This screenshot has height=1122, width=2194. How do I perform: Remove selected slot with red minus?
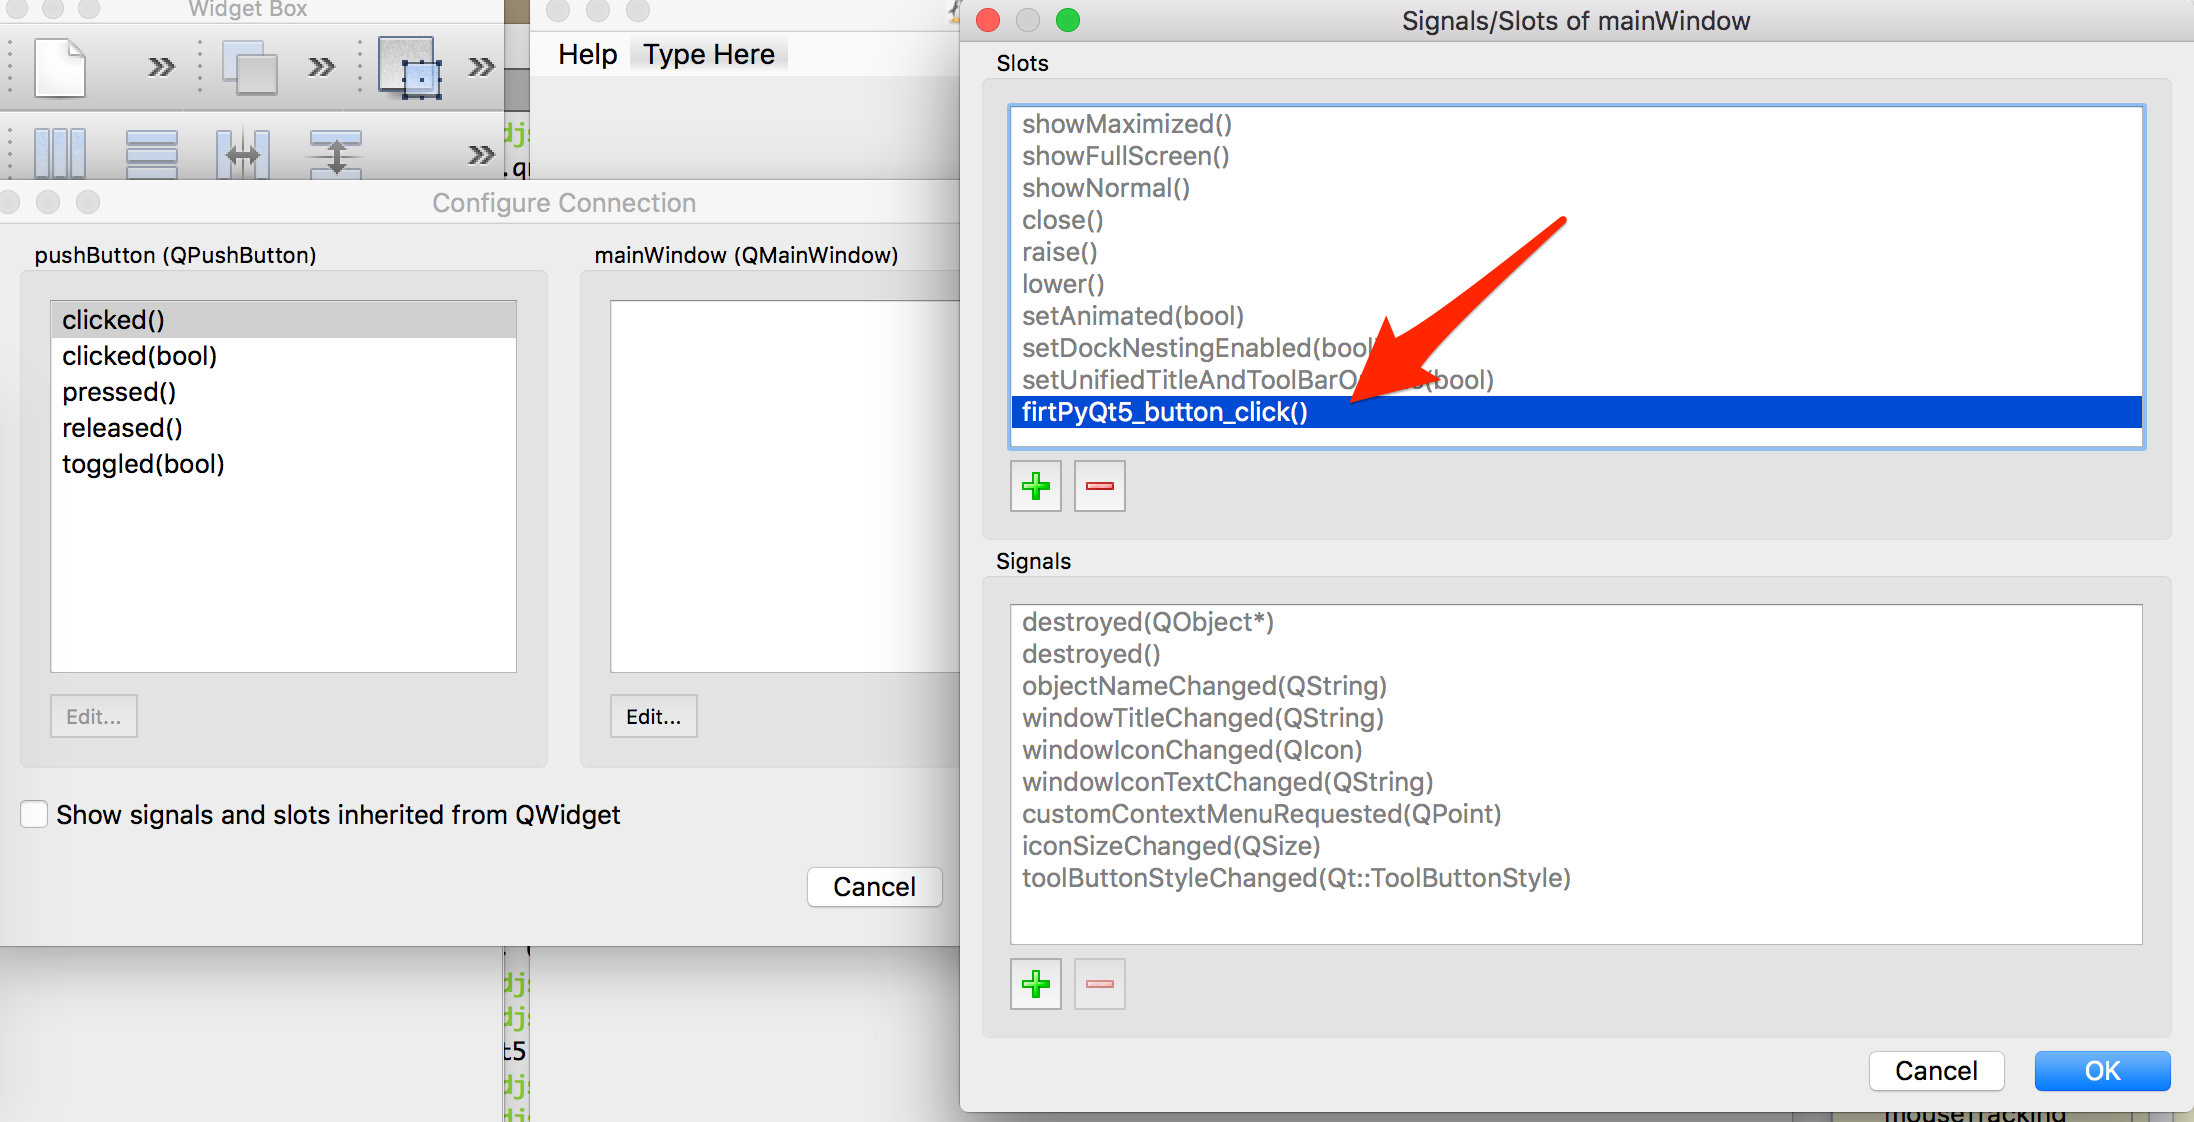pos(1099,486)
